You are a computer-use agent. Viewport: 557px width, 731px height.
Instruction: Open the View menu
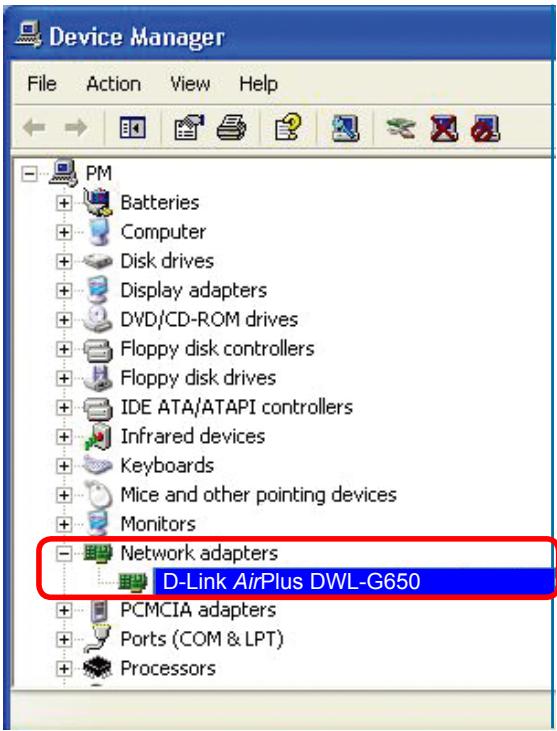pyautogui.click(x=190, y=84)
